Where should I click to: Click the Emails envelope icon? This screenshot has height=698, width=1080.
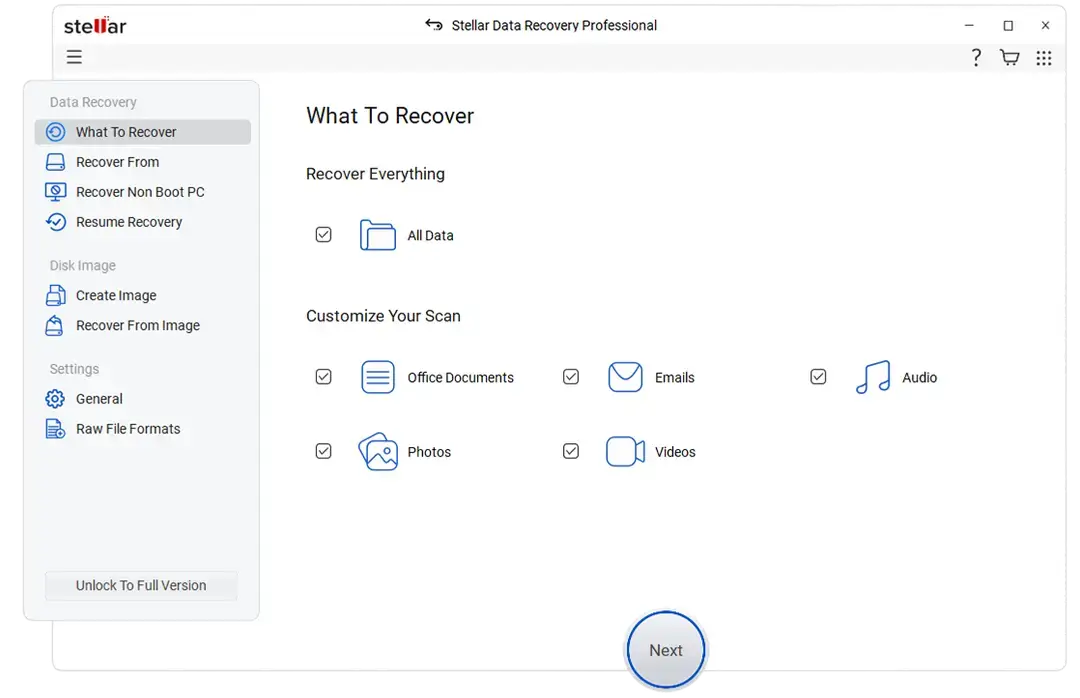(x=625, y=377)
